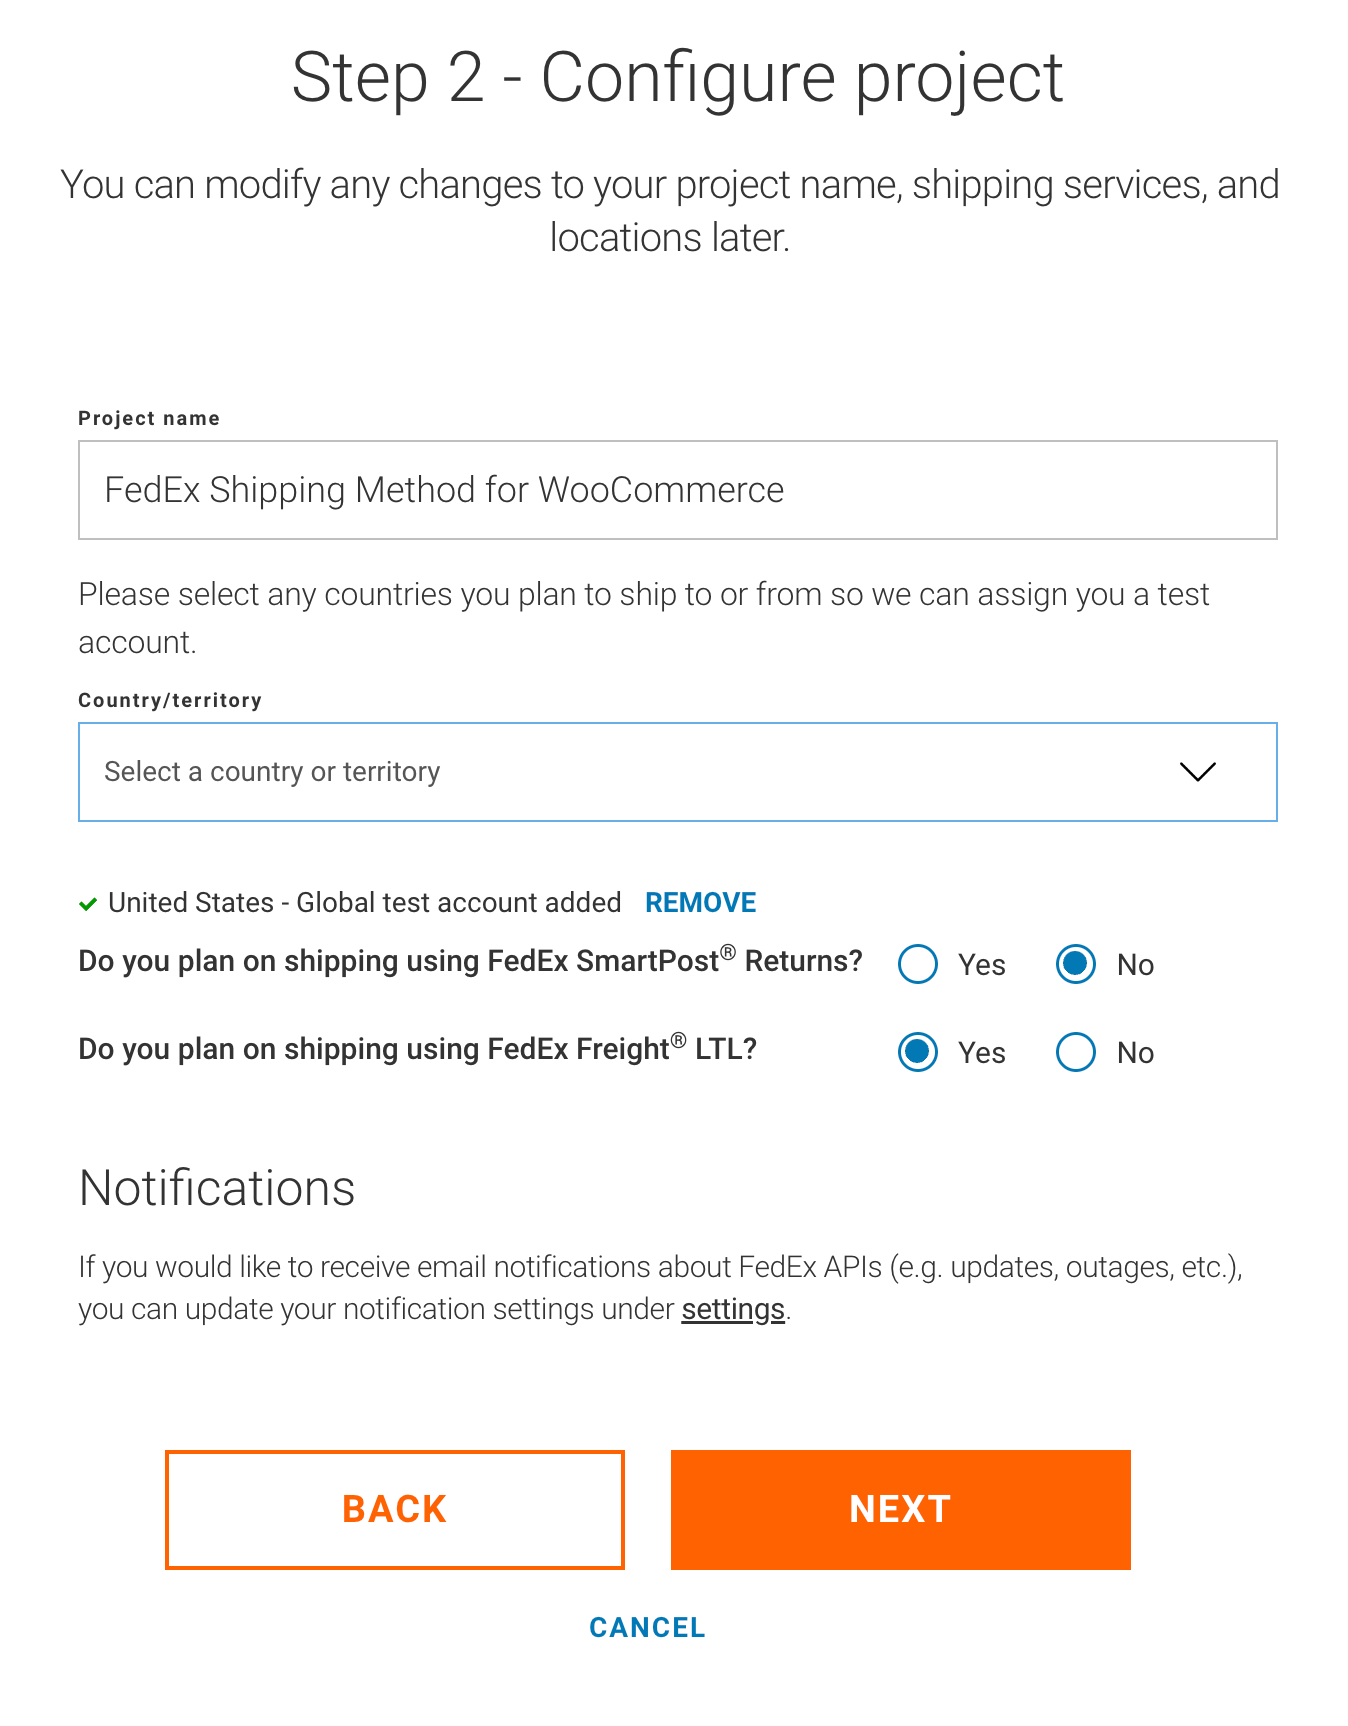Click the FedEx SmartPost Returns question text
The height and width of the screenshot is (1726, 1348).
click(470, 962)
